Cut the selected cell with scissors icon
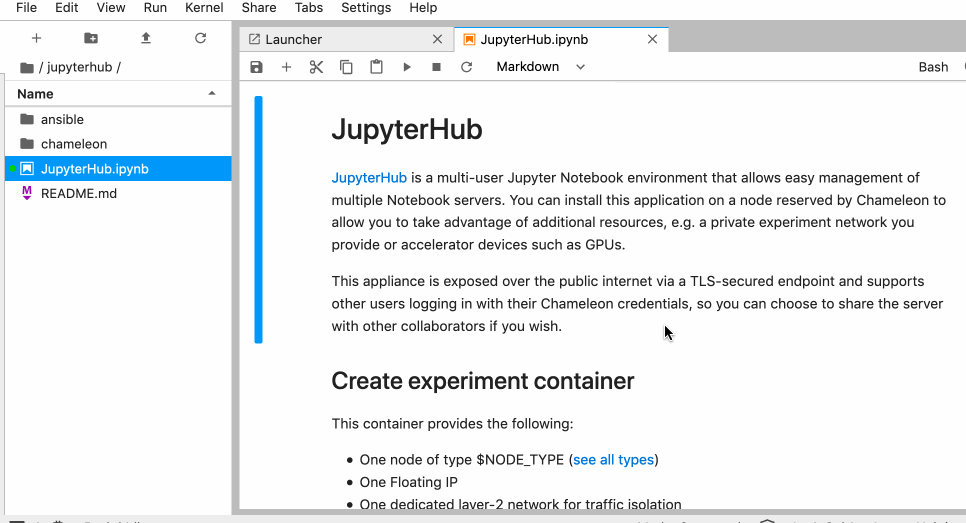The height and width of the screenshot is (523, 966). pos(316,67)
